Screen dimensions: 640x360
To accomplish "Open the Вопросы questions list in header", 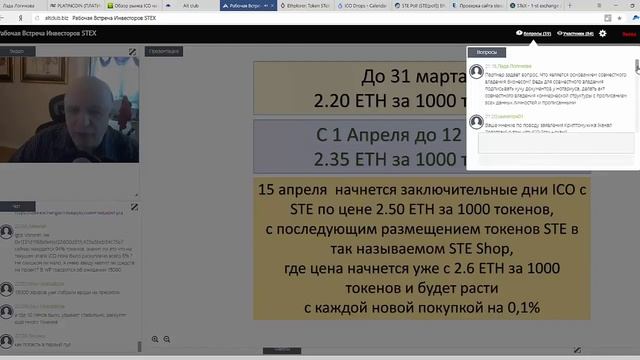I will (x=533, y=33).
